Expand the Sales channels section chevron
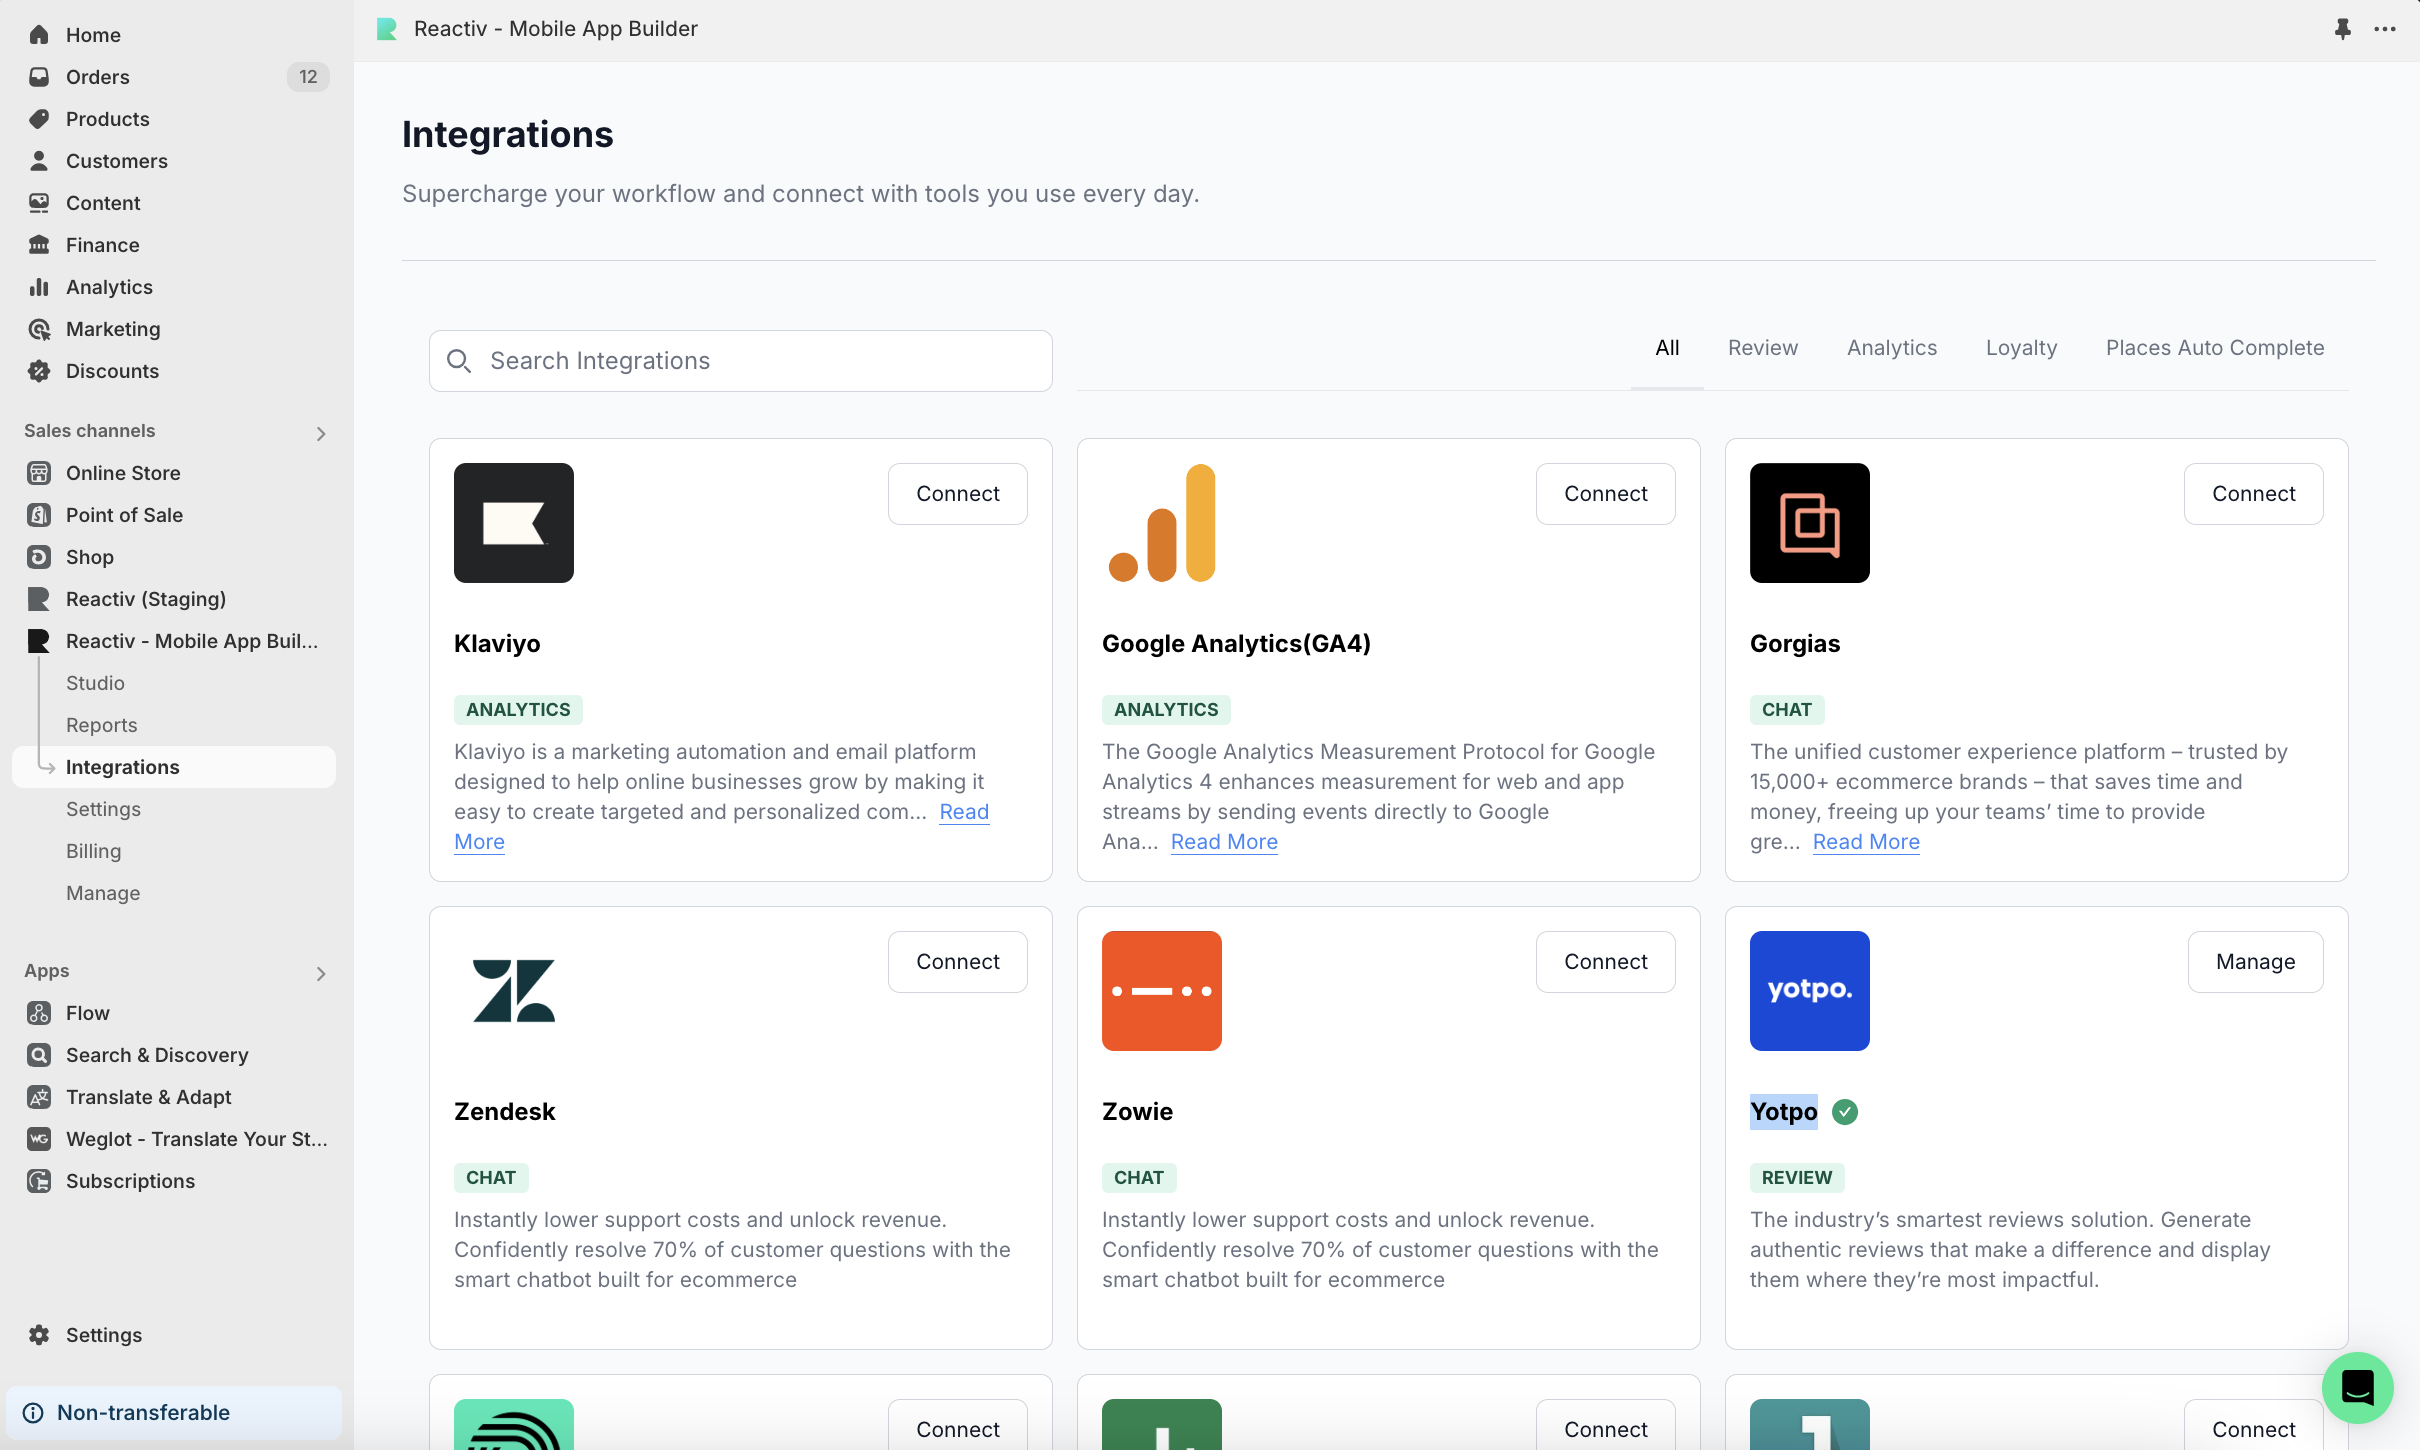Screen dimensions: 2420x1450 point(321,433)
